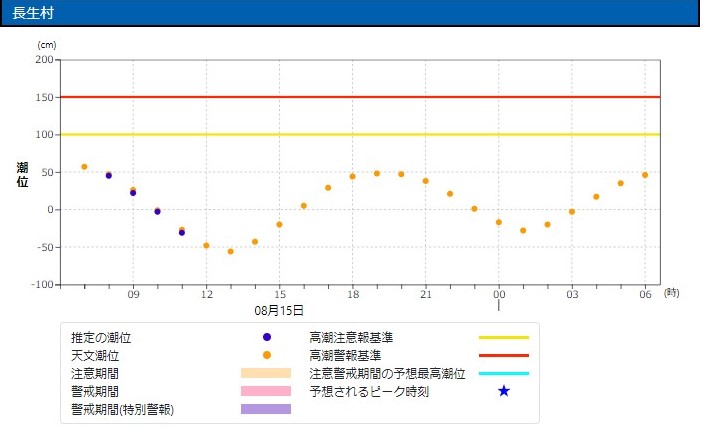Click the yellow line sample beside 高潮注意報基準
Image resolution: width=718 pixels, height=440 pixels.
tap(504, 337)
